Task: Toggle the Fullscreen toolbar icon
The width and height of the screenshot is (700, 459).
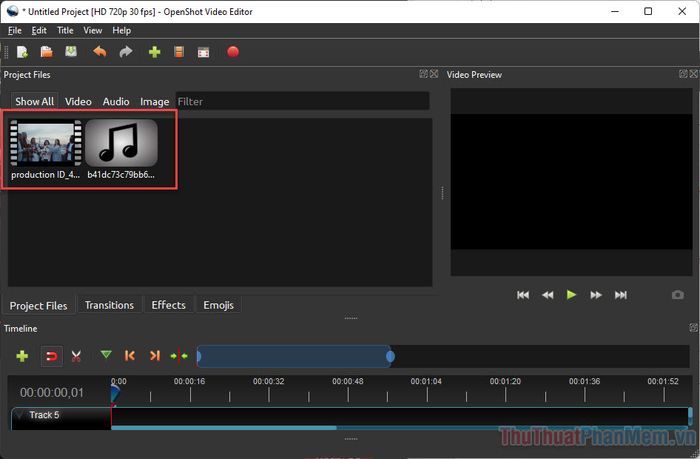Action: tap(204, 52)
